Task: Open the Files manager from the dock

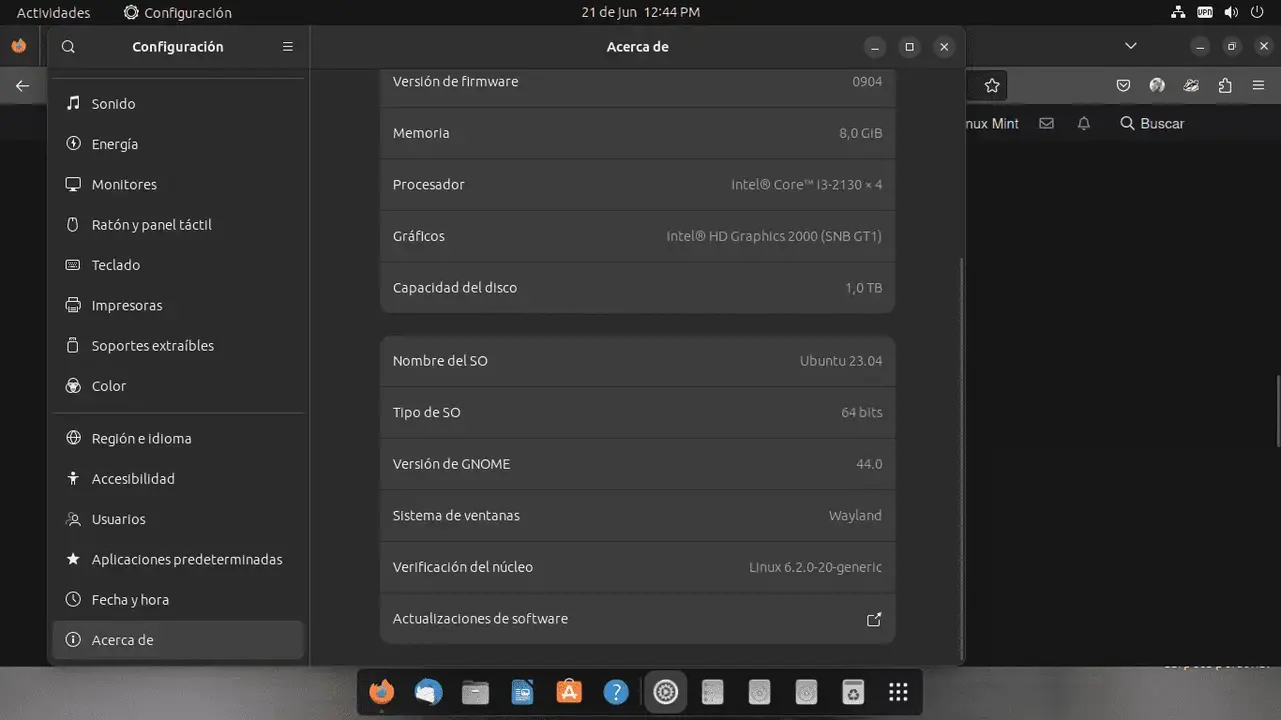Action: pos(475,692)
